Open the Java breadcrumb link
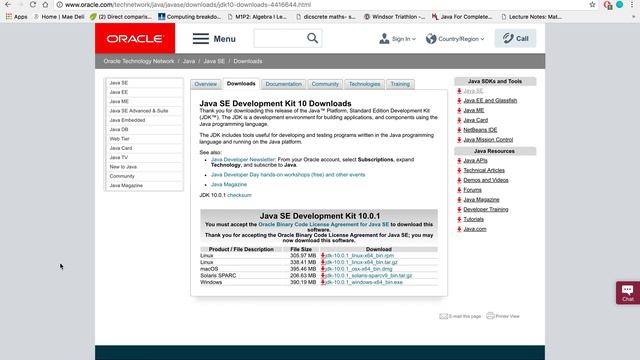This screenshot has height=360, width=640. (x=189, y=61)
